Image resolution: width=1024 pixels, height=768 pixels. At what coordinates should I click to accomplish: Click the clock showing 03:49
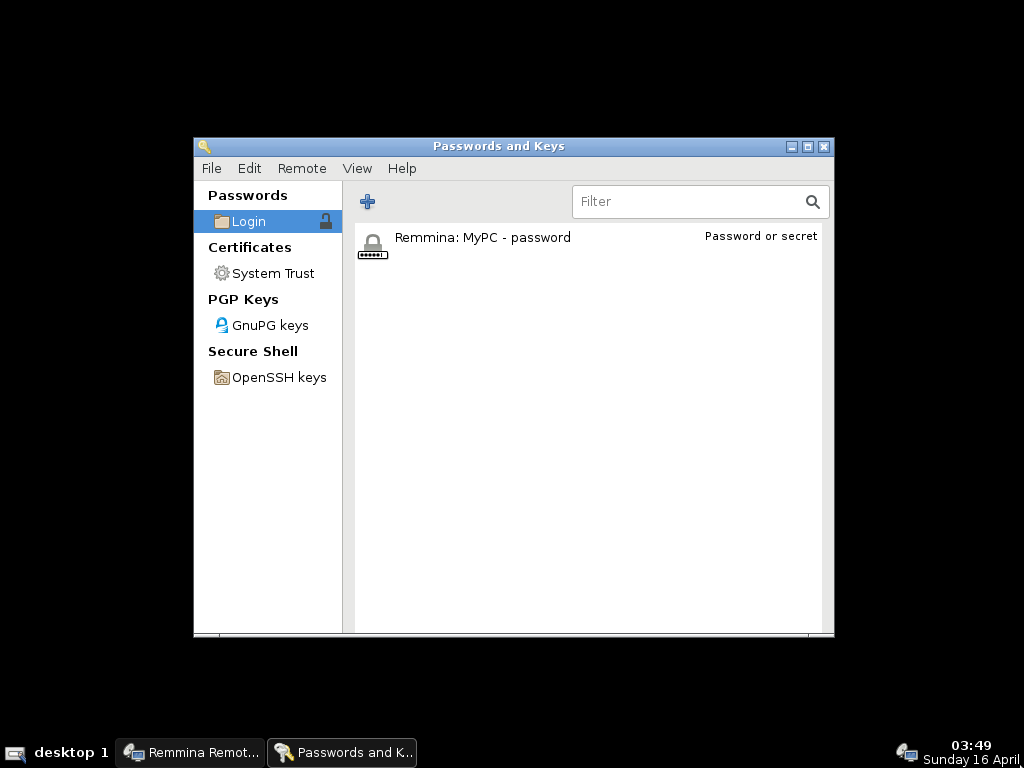[x=971, y=745]
